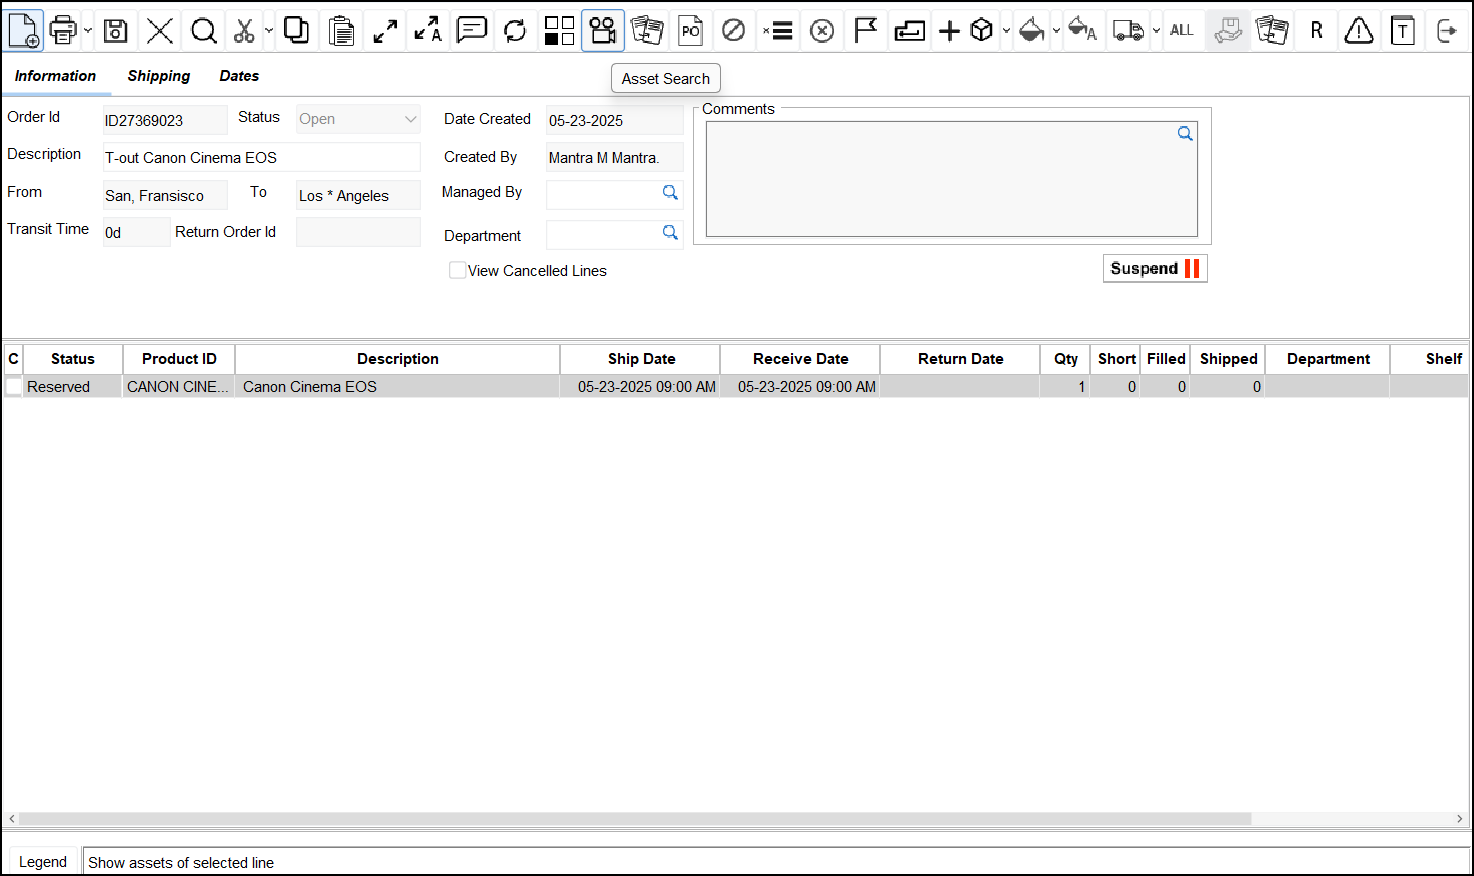Viewport: 1474px width, 876px height.
Task: Switch to the Shipping tab
Action: tap(158, 76)
